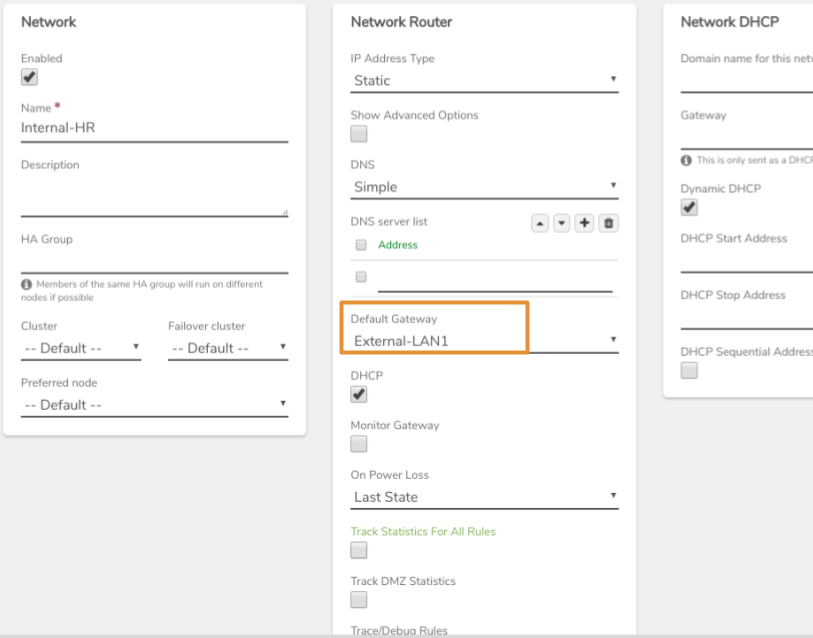Image resolution: width=813 pixels, height=638 pixels.
Task: Select all DNS addresses header checkbox
Action: (361, 245)
